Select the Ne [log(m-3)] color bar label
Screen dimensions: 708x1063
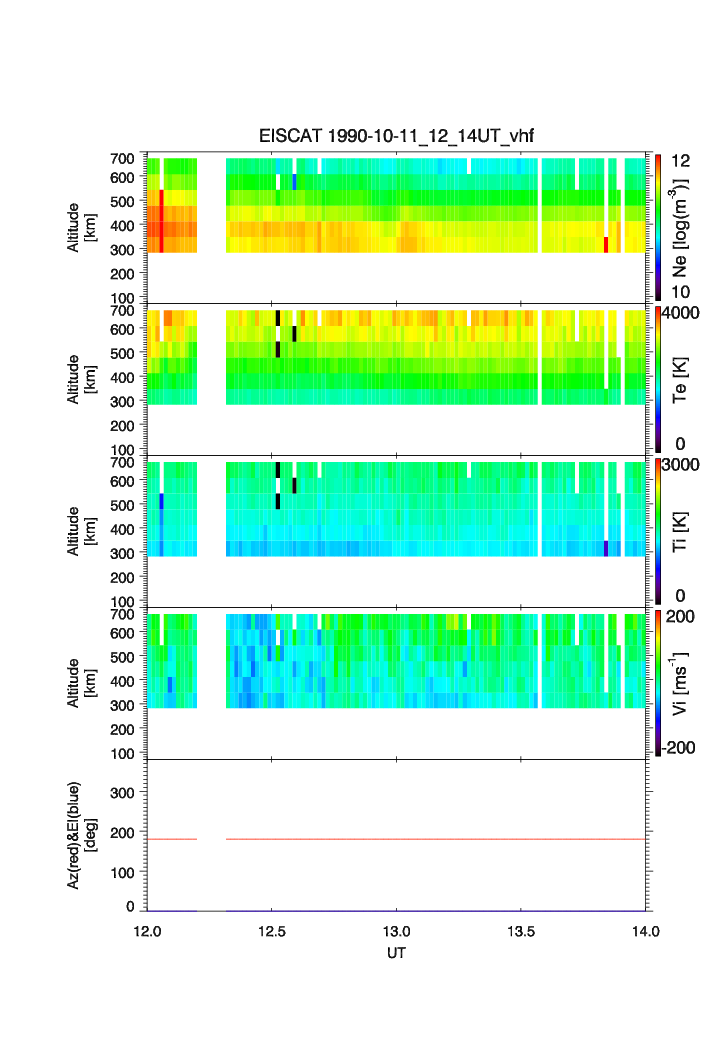(680, 228)
